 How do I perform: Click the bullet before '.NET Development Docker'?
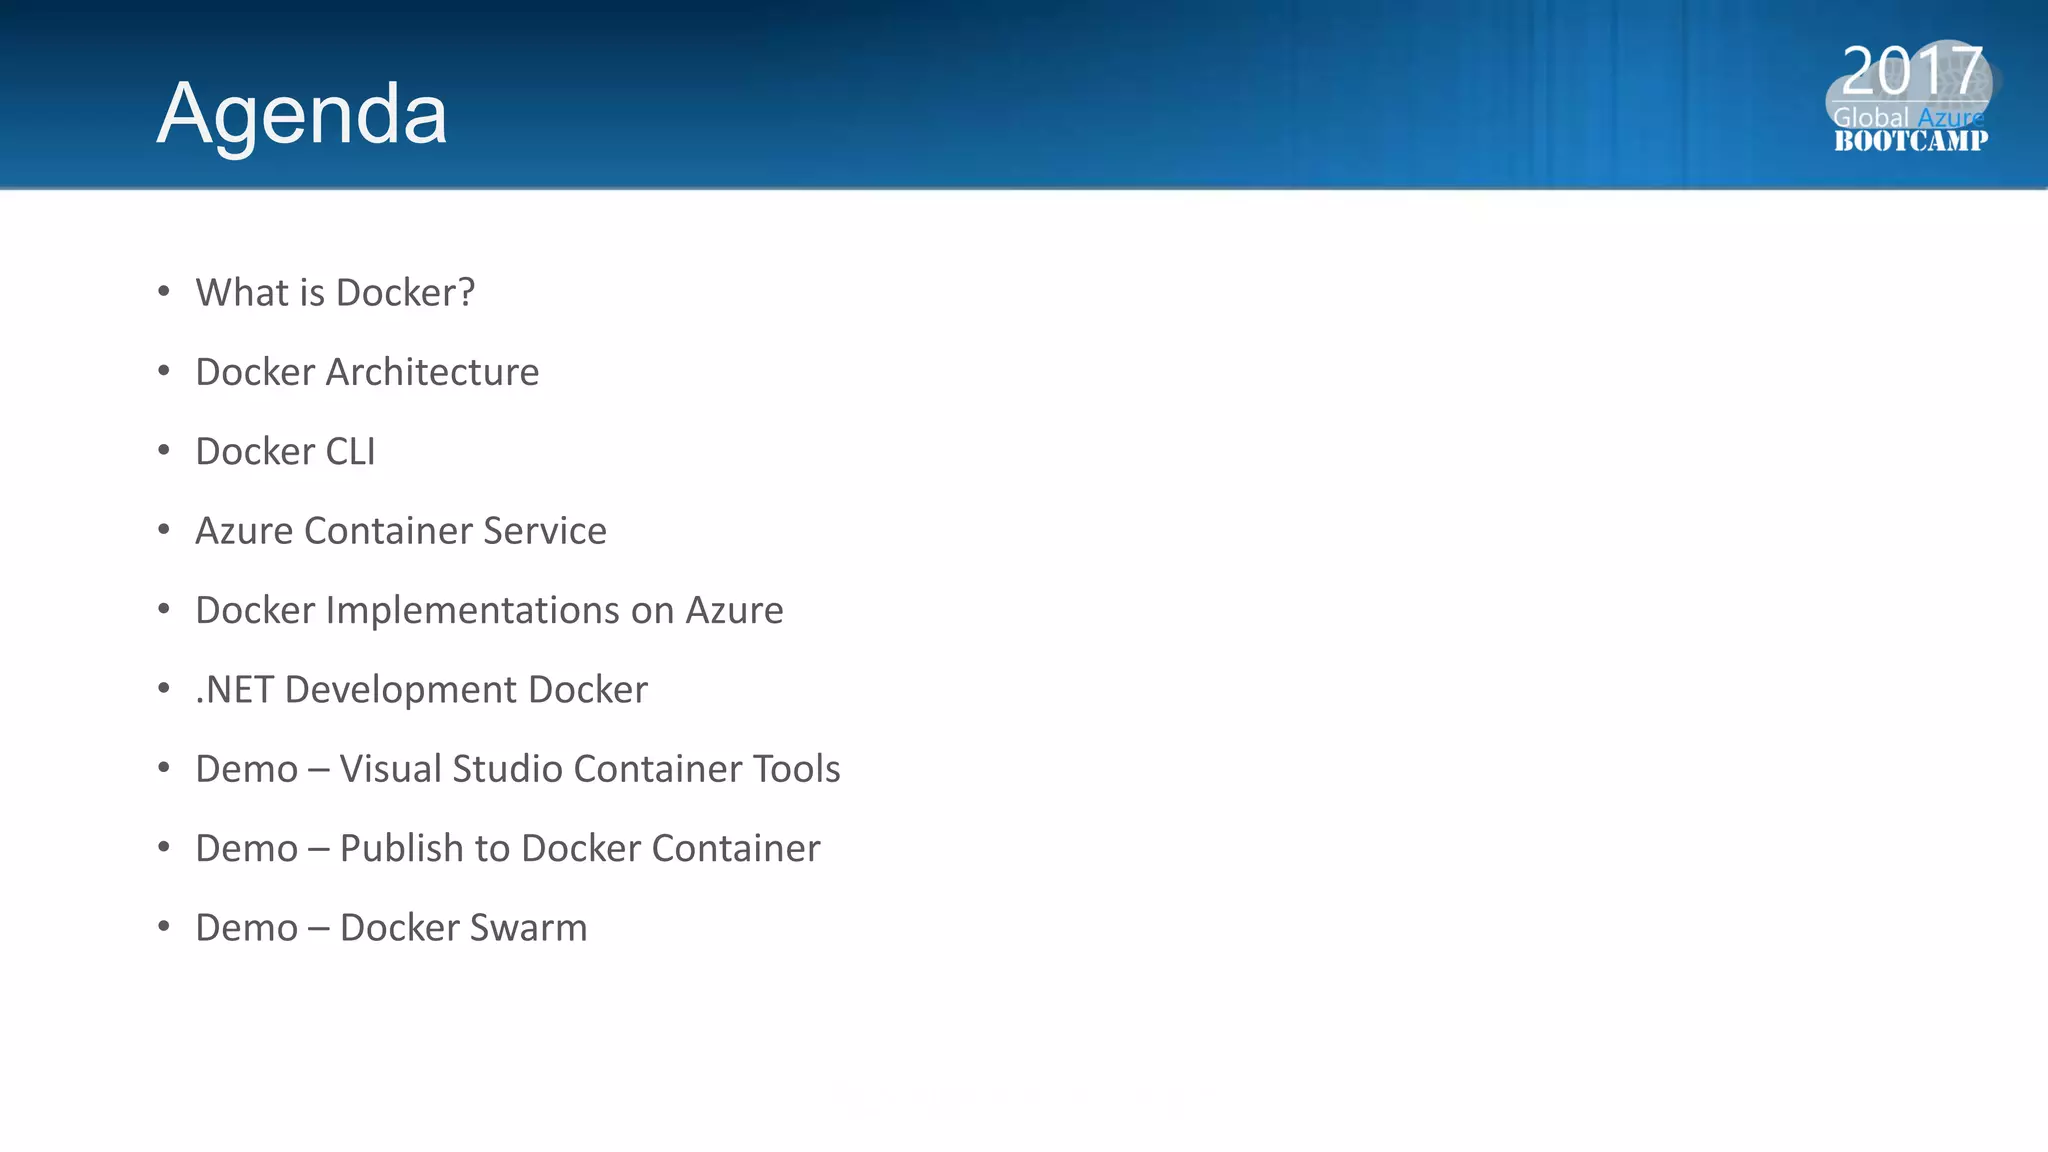click(164, 689)
